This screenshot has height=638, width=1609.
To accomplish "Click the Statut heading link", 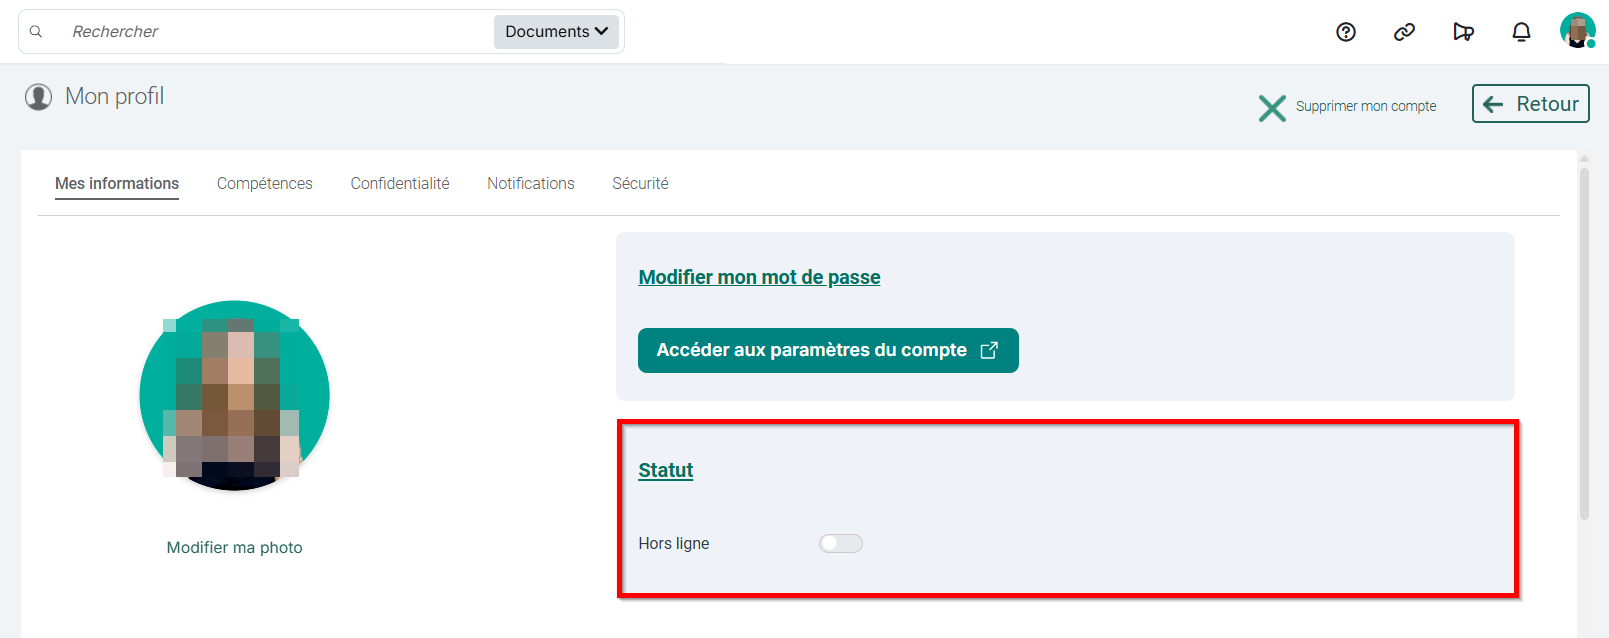I will (666, 470).
